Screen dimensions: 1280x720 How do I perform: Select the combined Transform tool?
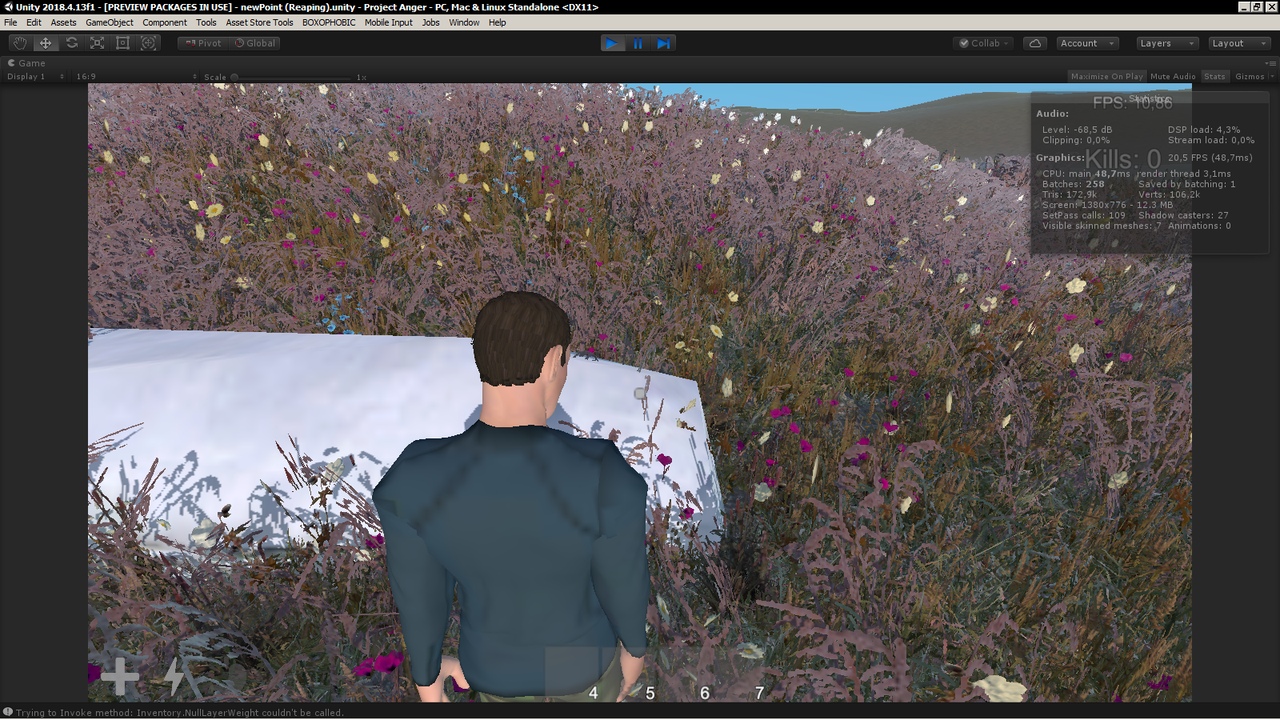(x=149, y=43)
